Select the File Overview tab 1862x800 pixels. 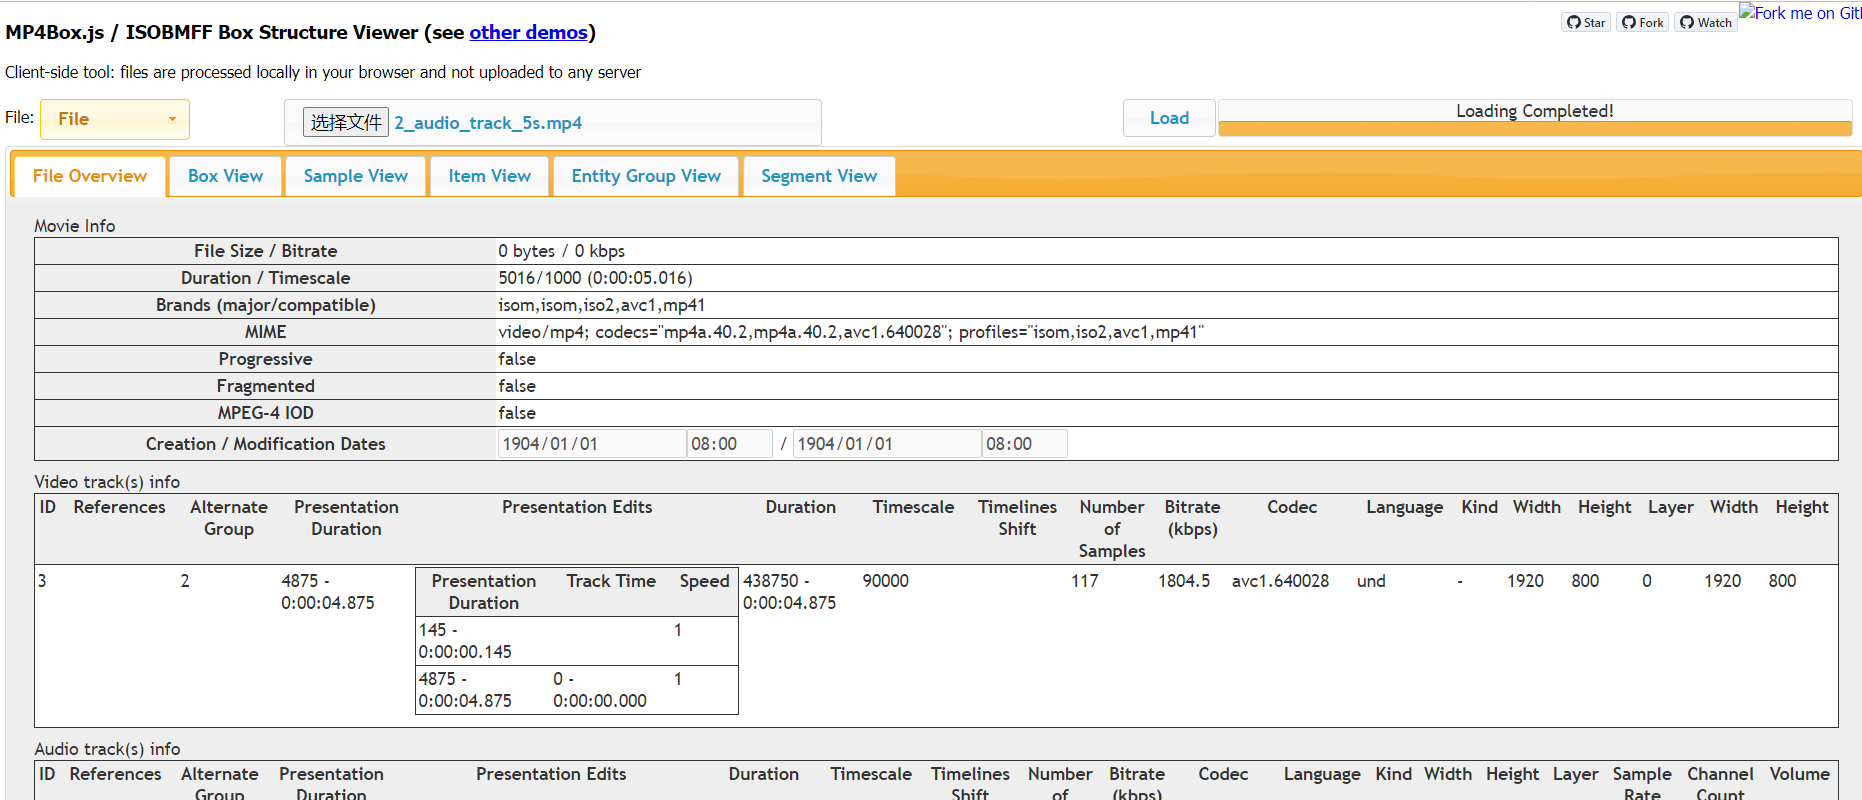click(90, 176)
